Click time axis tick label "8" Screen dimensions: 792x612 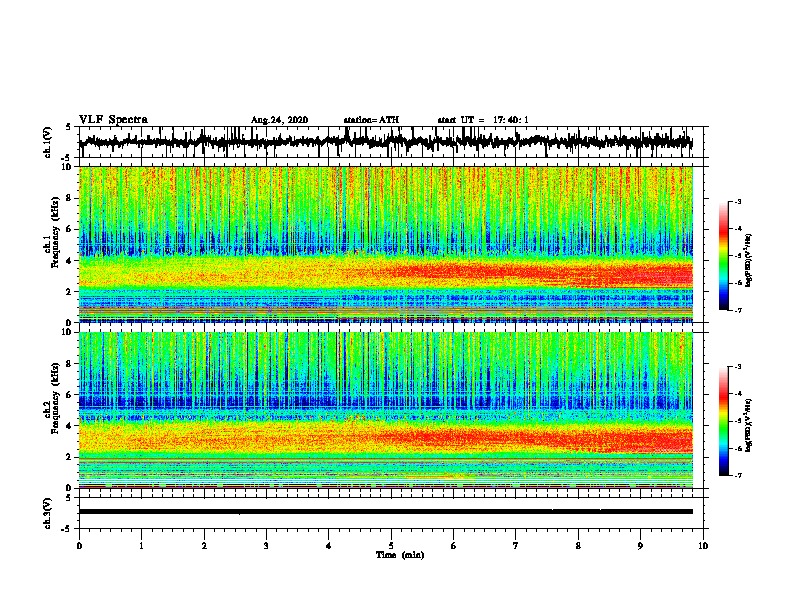click(x=578, y=546)
